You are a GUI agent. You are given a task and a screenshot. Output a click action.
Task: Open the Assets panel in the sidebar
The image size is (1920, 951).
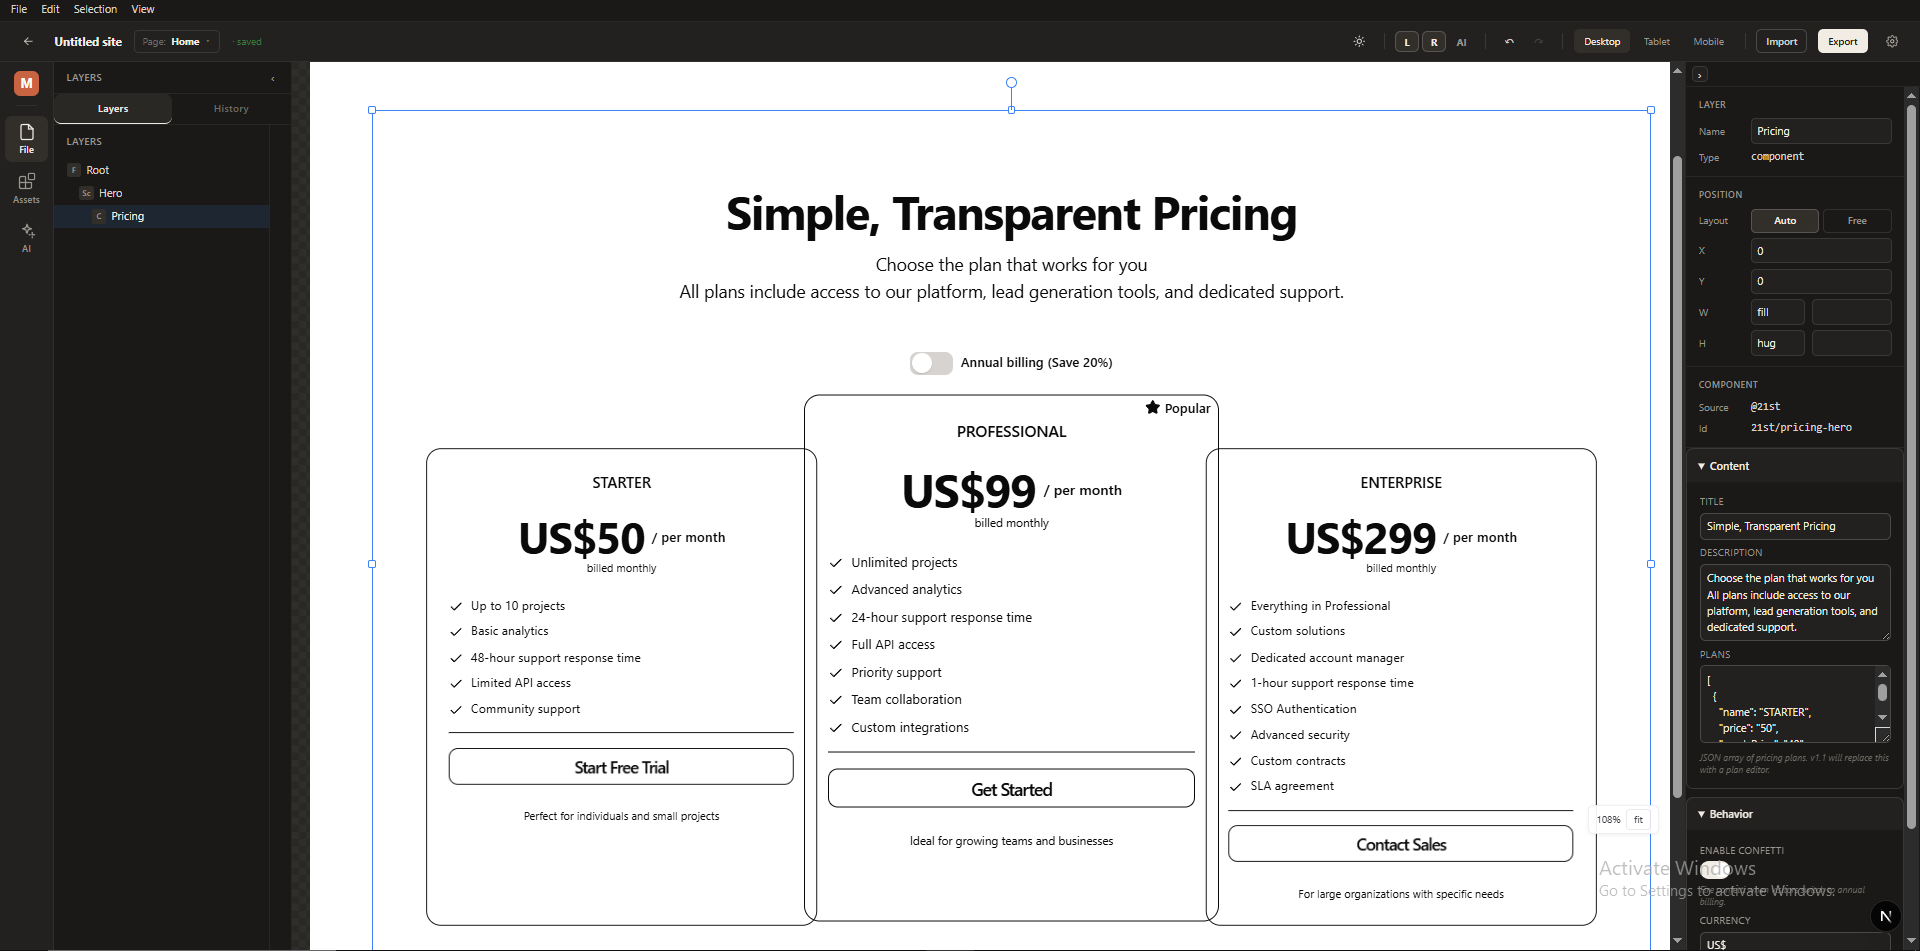[x=27, y=187]
